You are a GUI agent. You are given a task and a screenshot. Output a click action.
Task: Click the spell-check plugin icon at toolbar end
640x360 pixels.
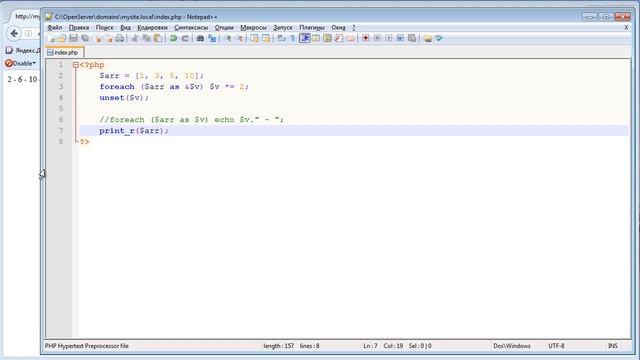[x=439, y=38]
